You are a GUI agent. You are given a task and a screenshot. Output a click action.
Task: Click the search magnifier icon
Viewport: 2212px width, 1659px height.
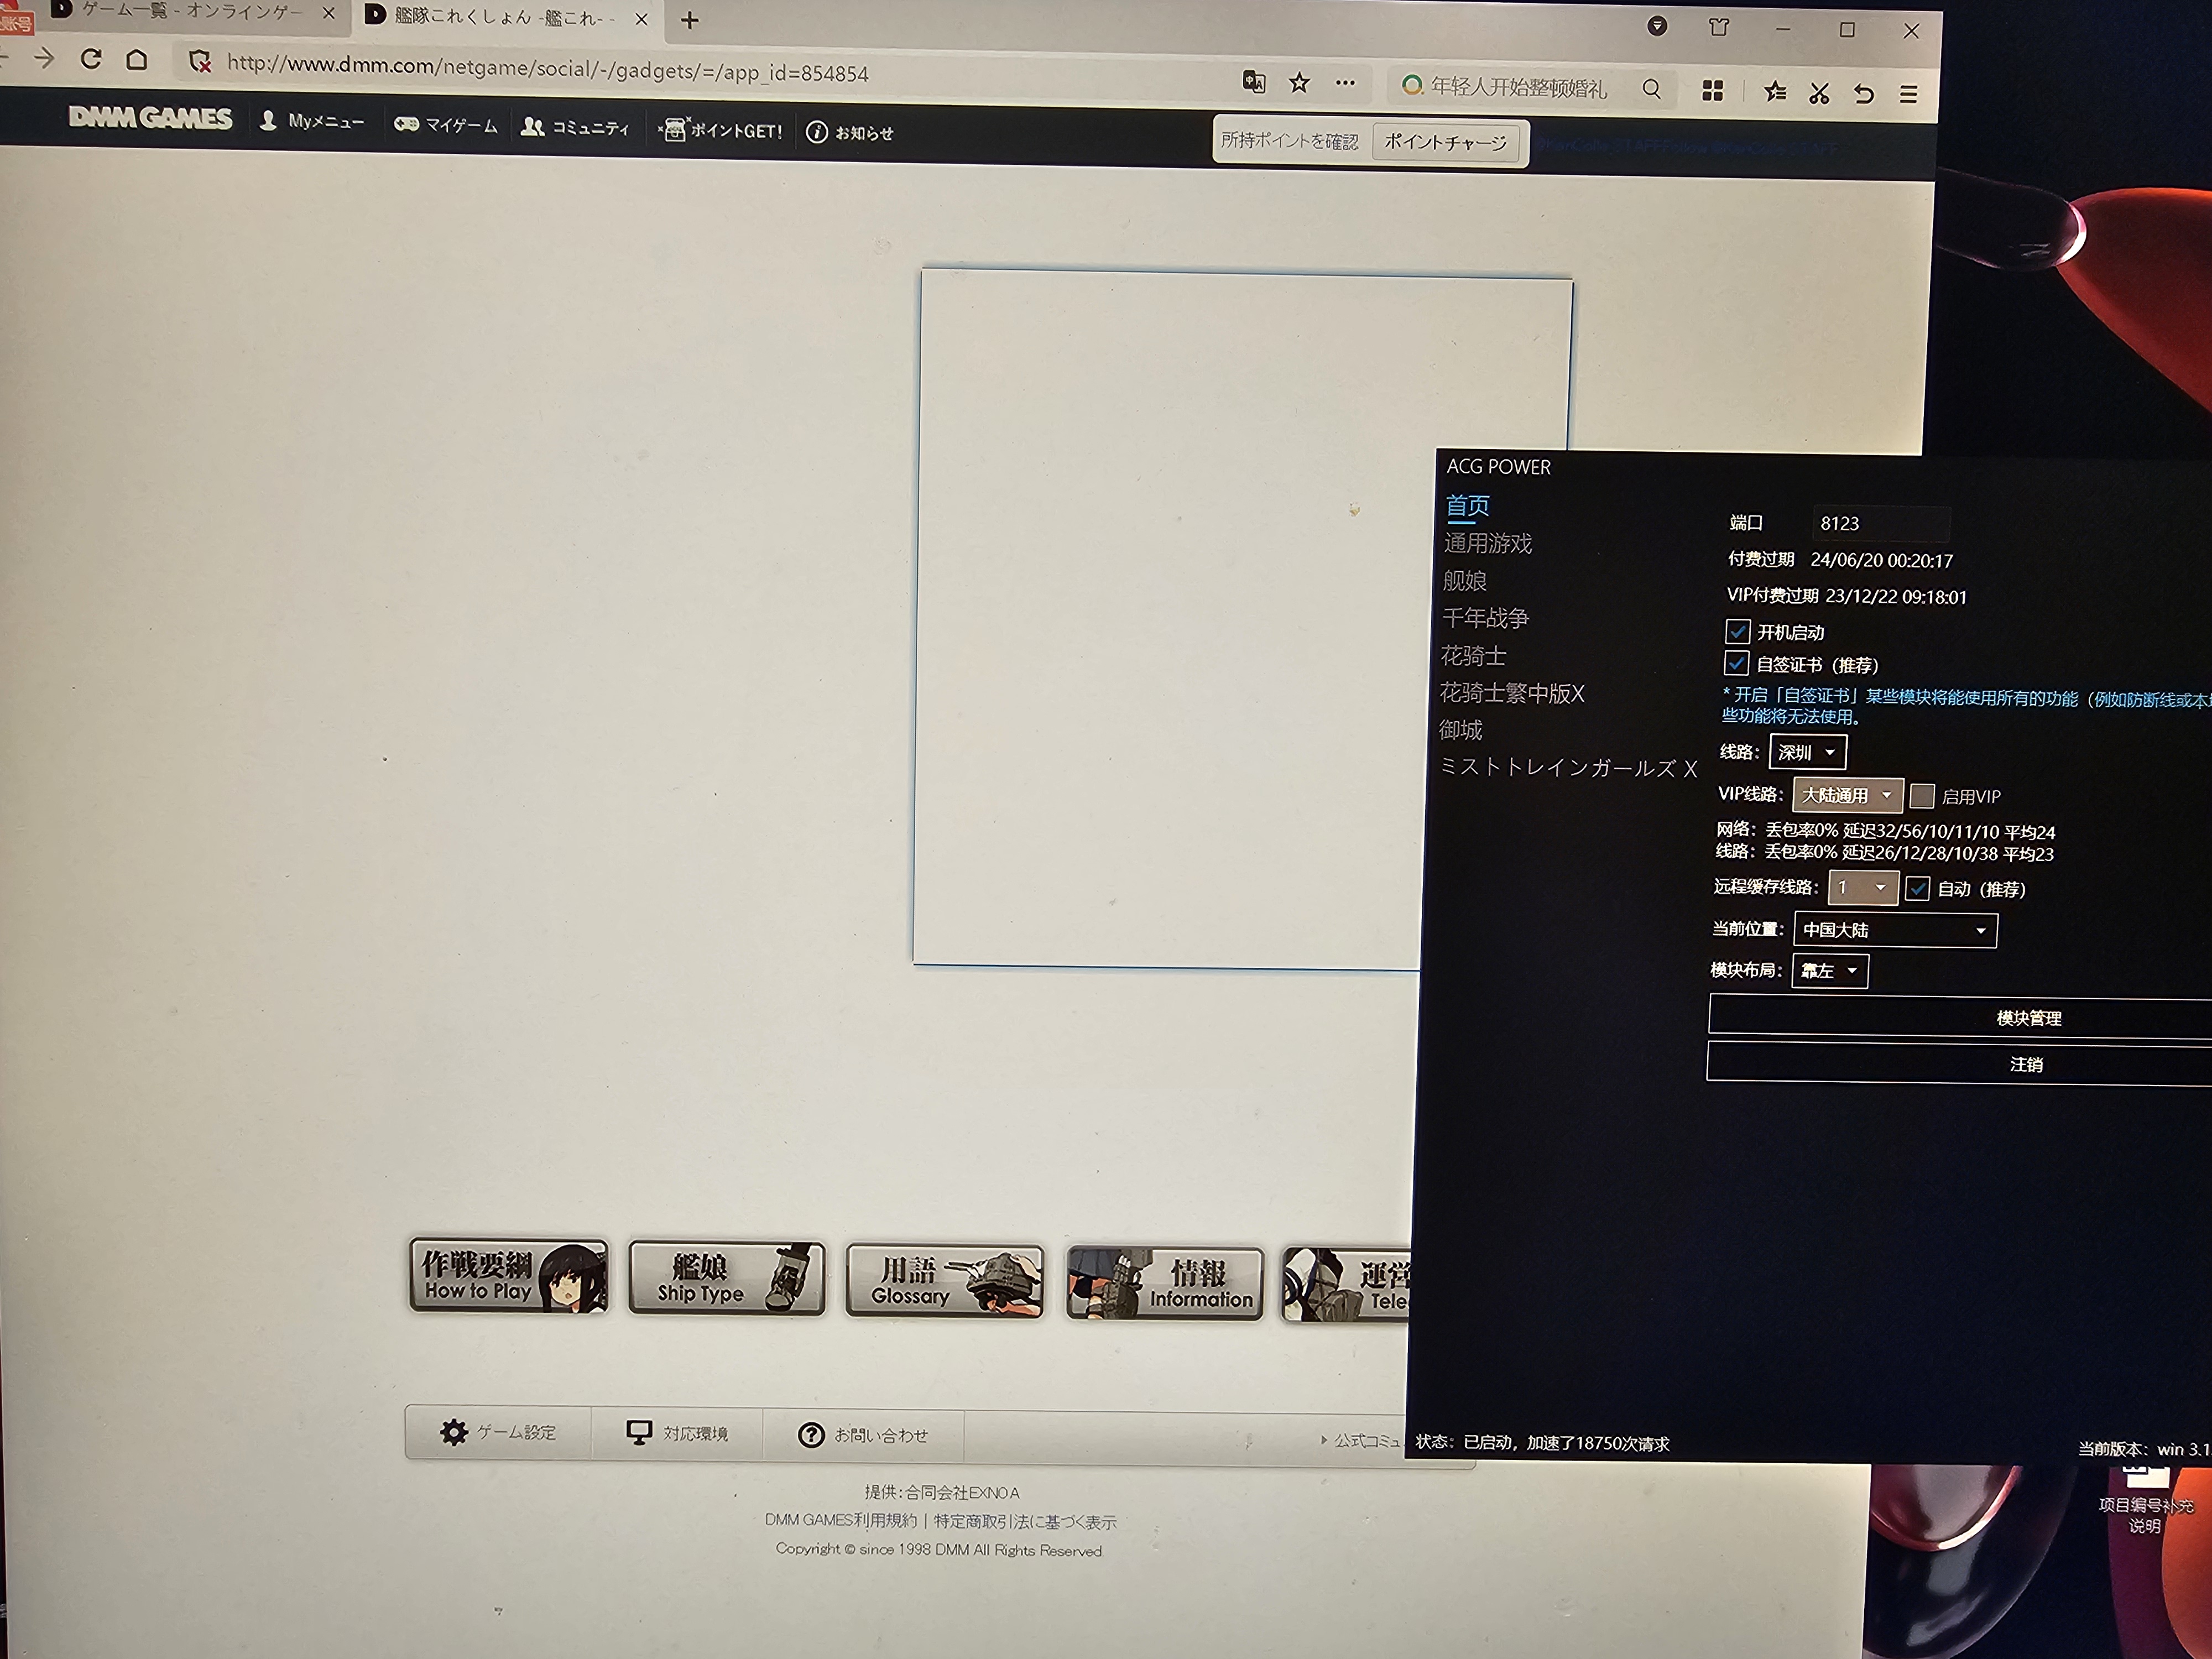1651,89
